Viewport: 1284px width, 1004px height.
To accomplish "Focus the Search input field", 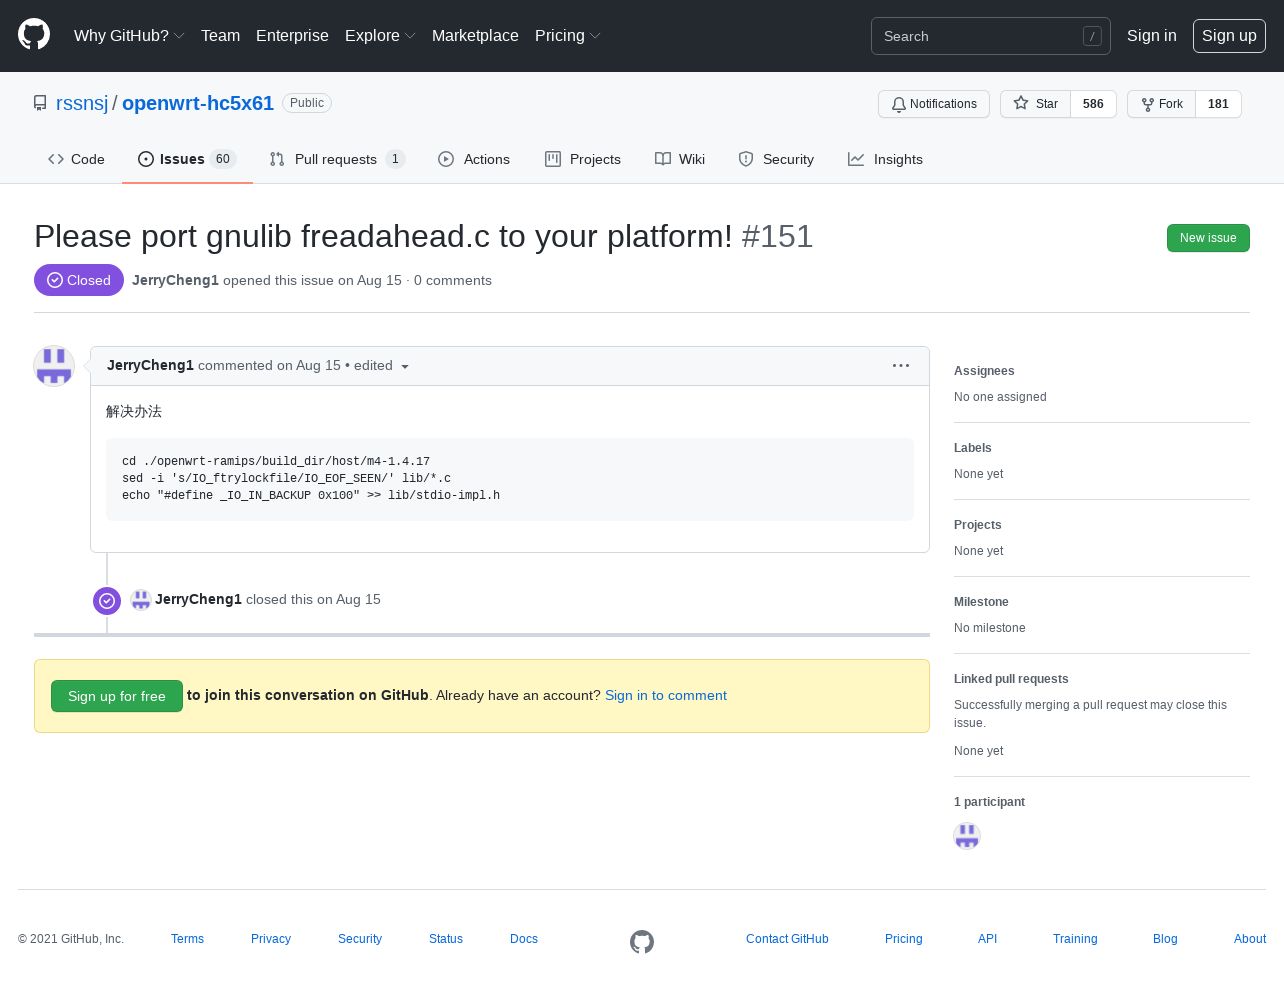I will [990, 36].
